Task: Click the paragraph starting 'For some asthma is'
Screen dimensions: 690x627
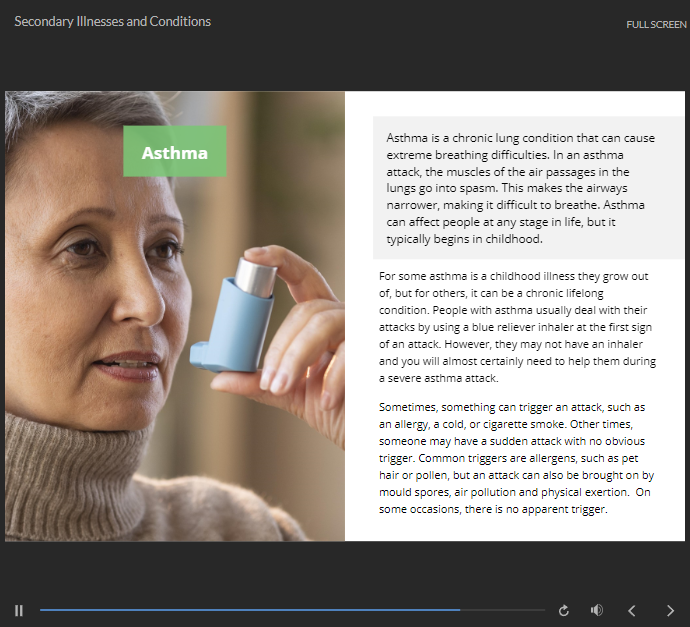Action: [x=518, y=327]
